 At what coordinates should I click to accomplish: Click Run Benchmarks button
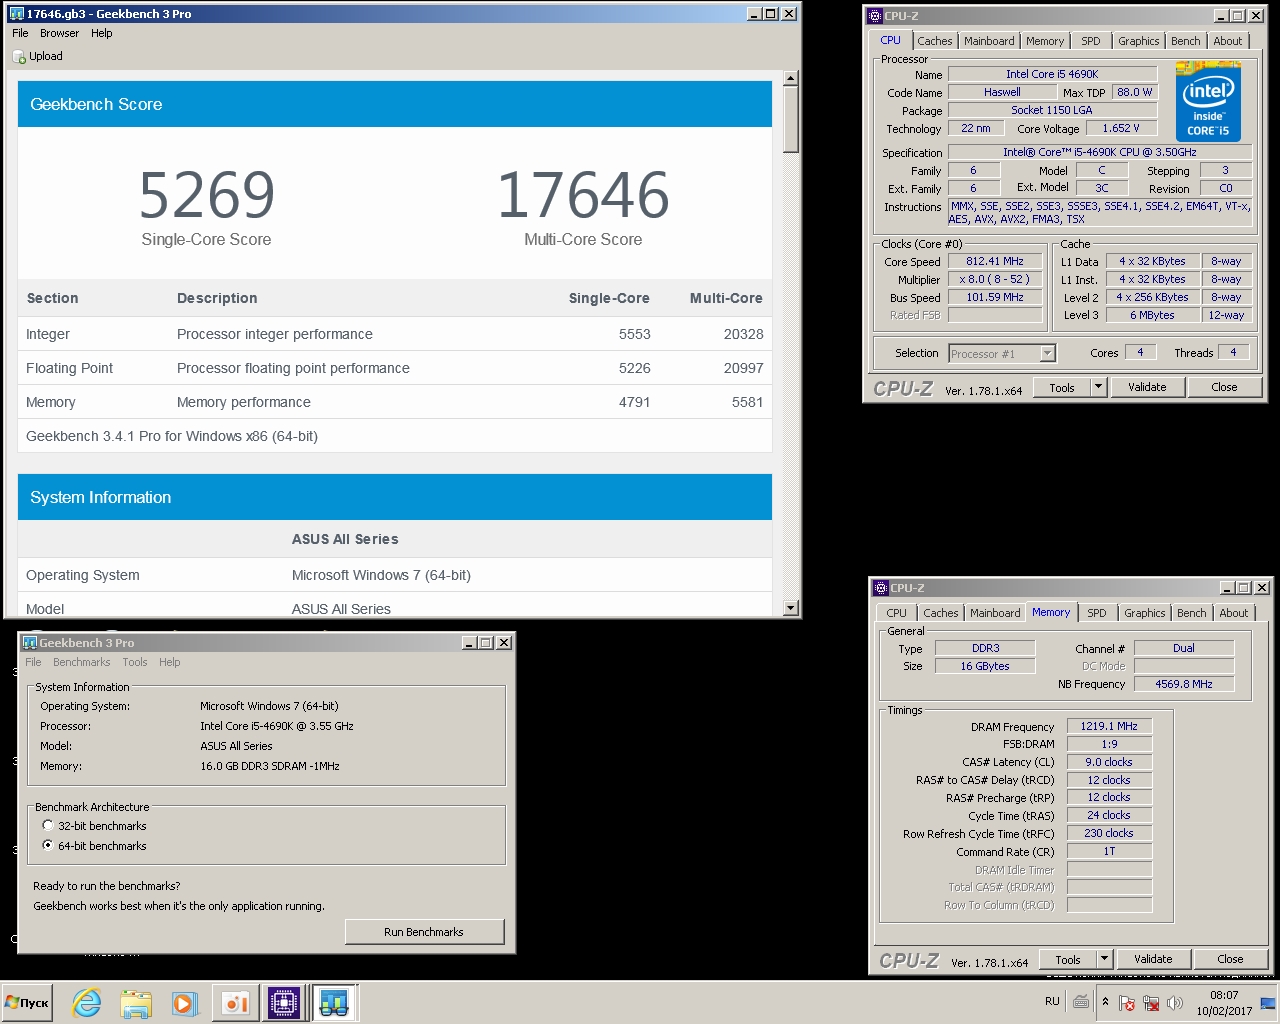click(424, 932)
